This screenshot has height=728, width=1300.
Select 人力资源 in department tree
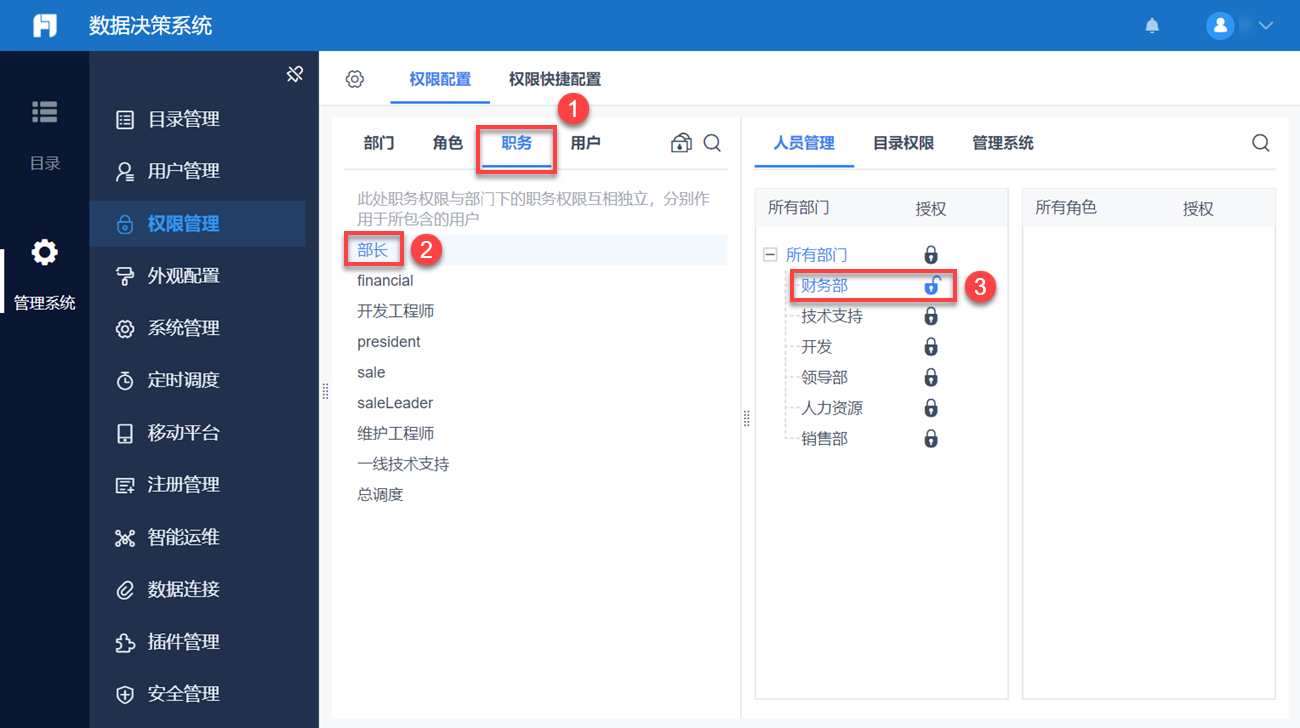832,408
